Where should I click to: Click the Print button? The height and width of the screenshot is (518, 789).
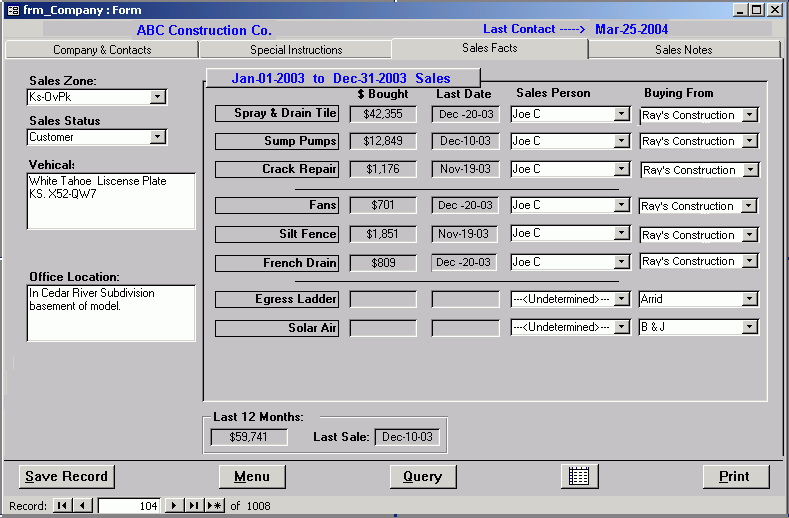(735, 477)
